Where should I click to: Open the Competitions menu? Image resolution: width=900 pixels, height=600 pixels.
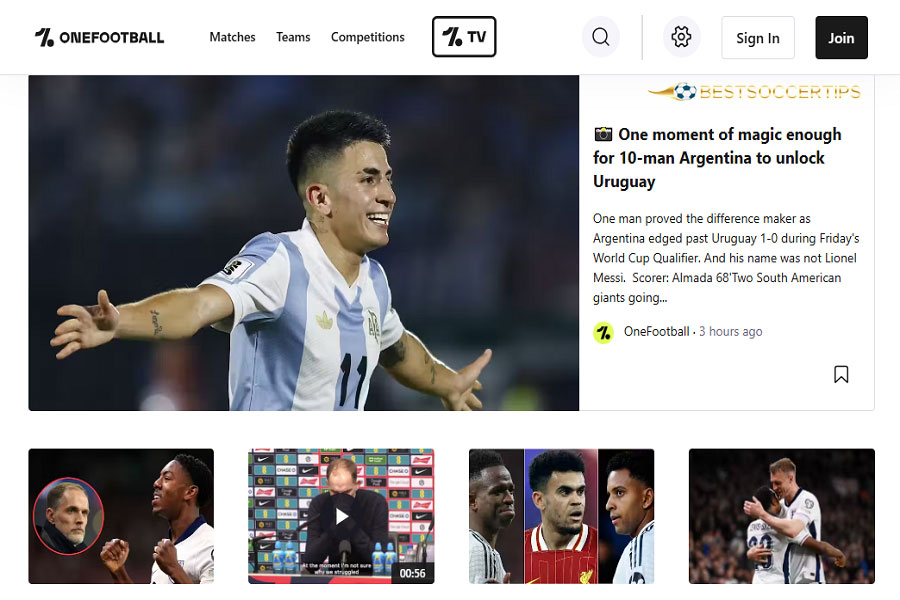pos(368,37)
